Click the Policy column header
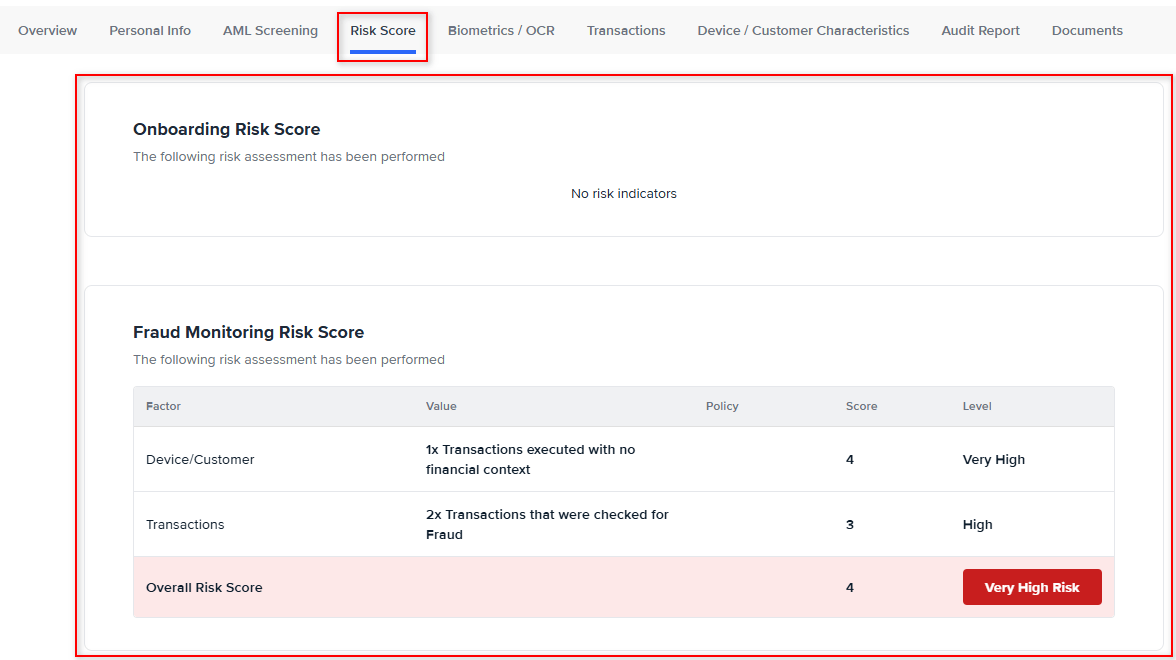The image size is (1176, 660). coord(722,406)
